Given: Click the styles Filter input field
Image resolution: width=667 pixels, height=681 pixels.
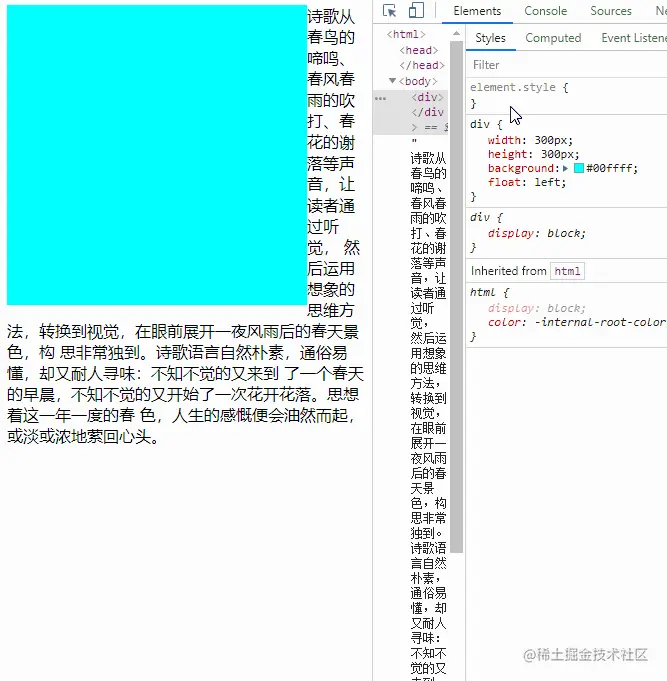Looking at the screenshot, I should click(567, 65).
